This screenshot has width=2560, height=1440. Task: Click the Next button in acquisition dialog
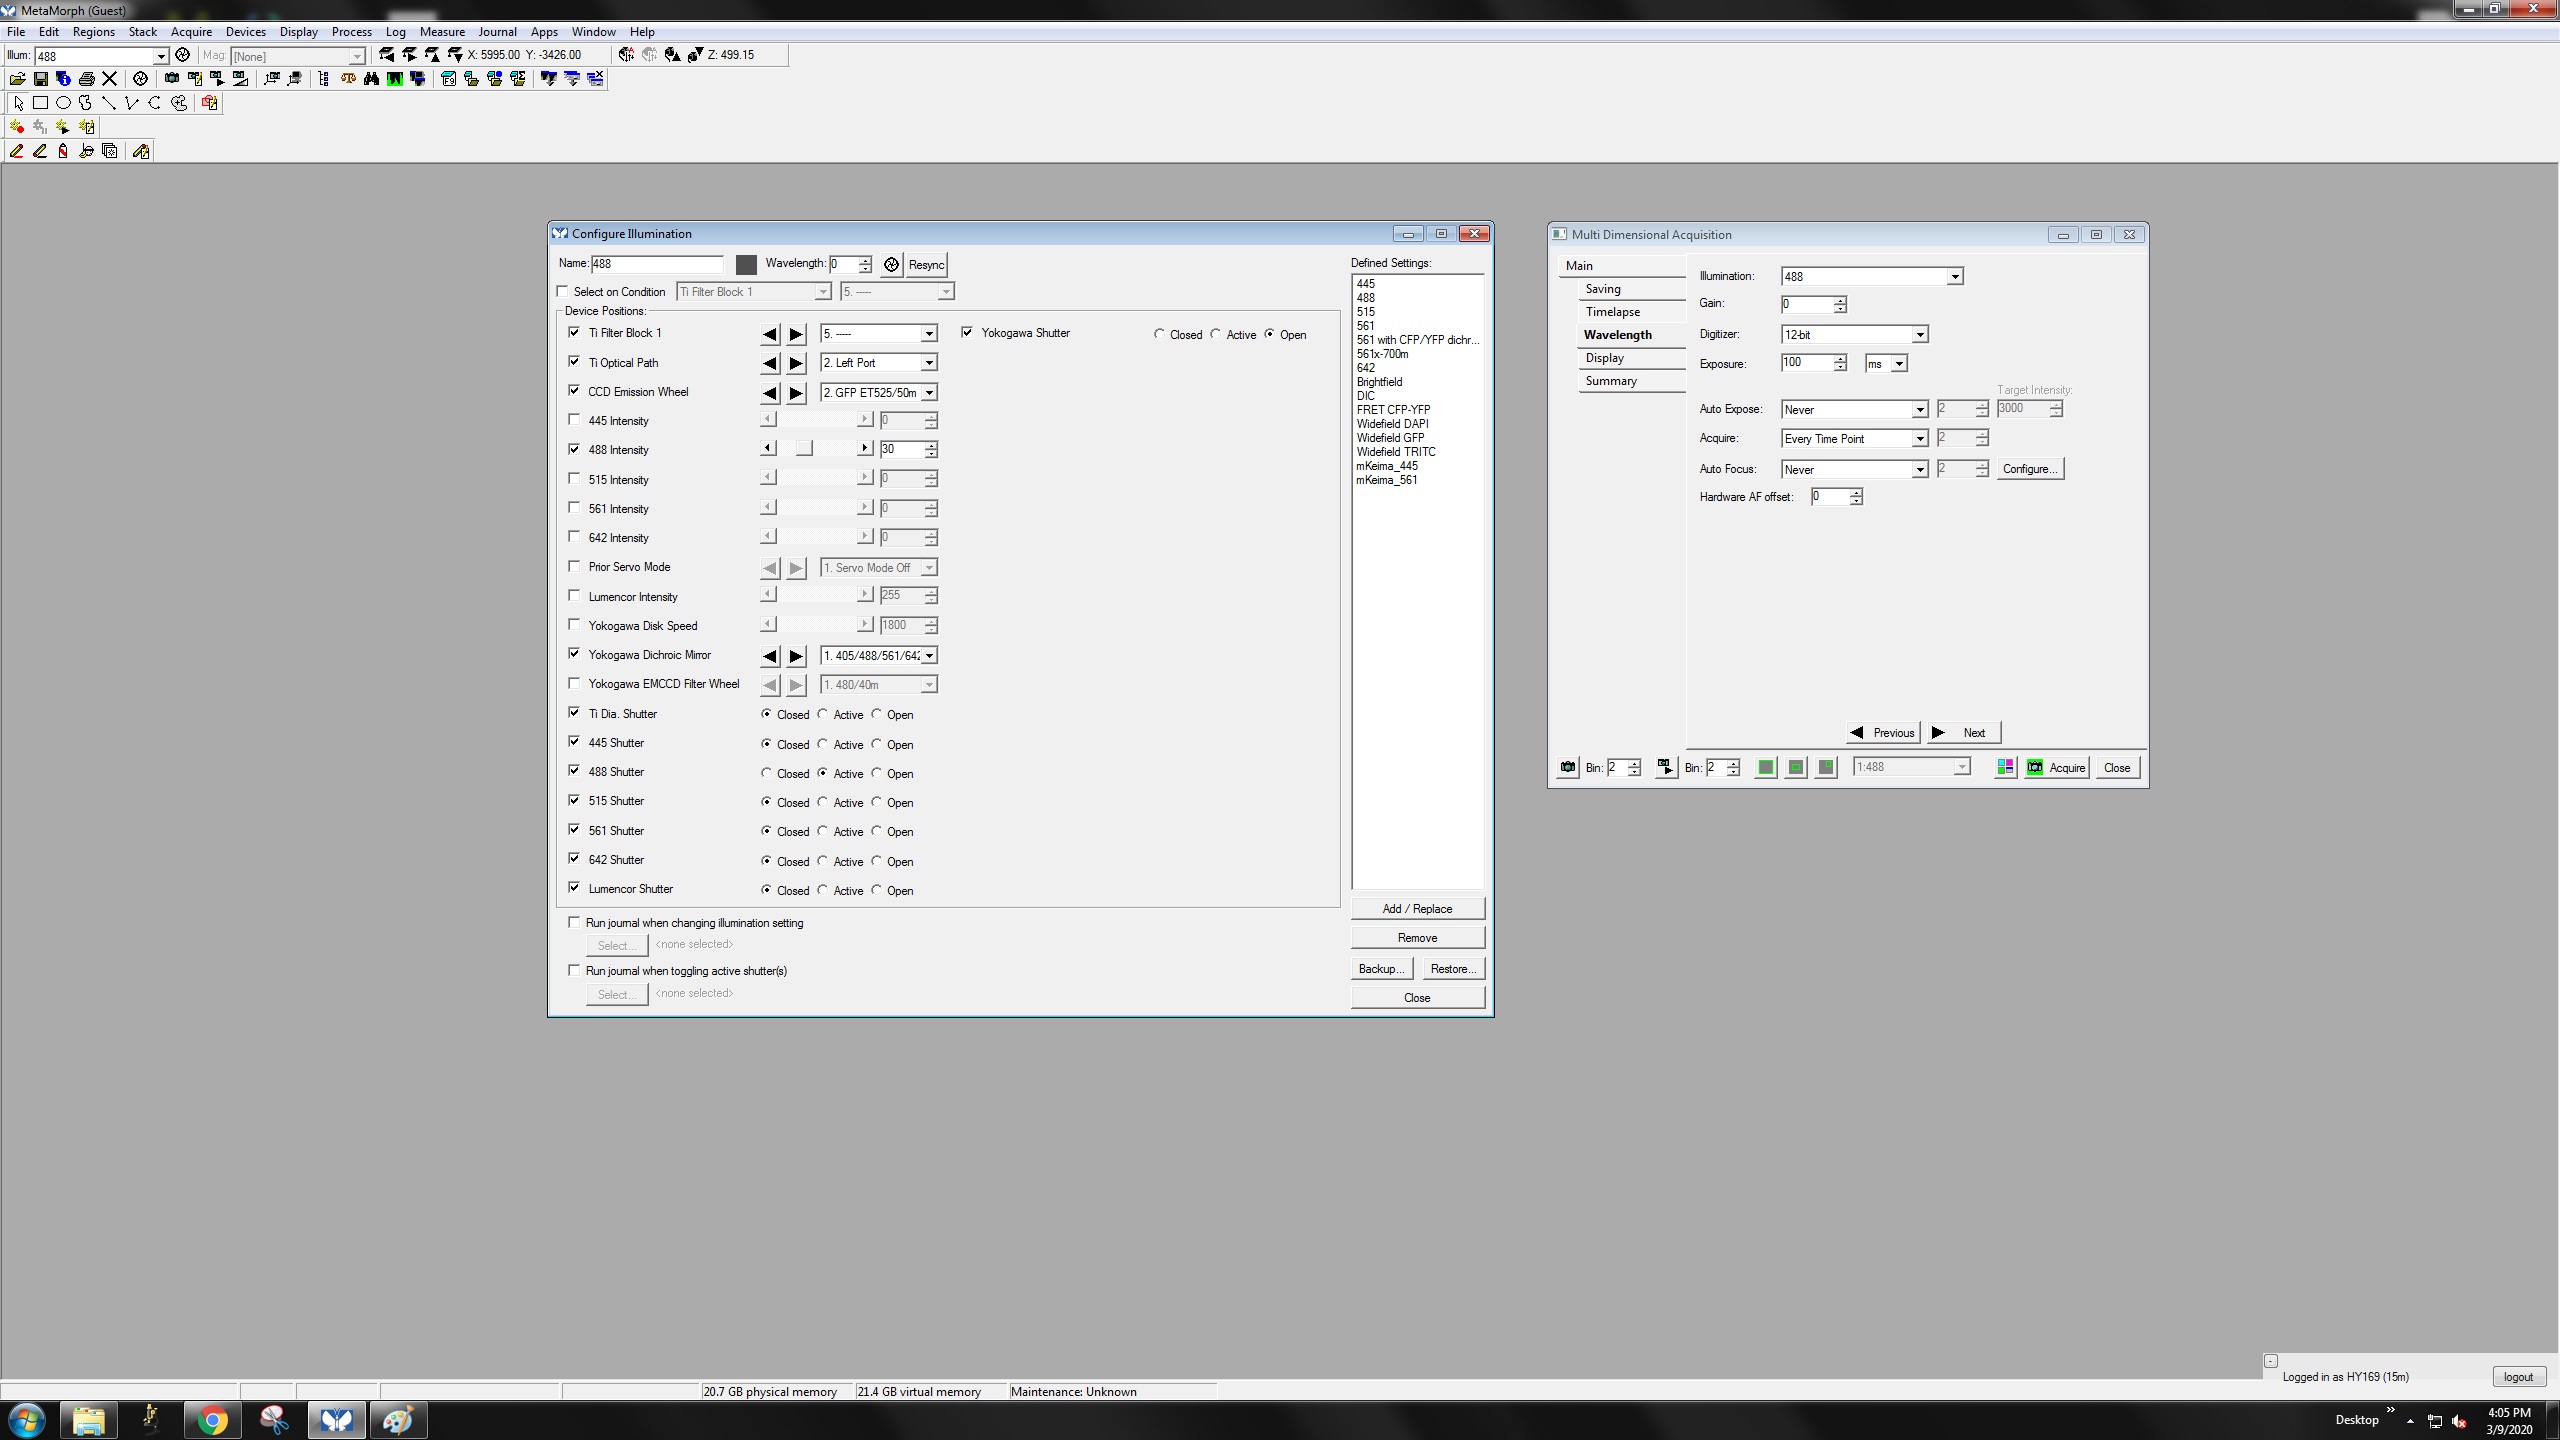click(x=1964, y=733)
